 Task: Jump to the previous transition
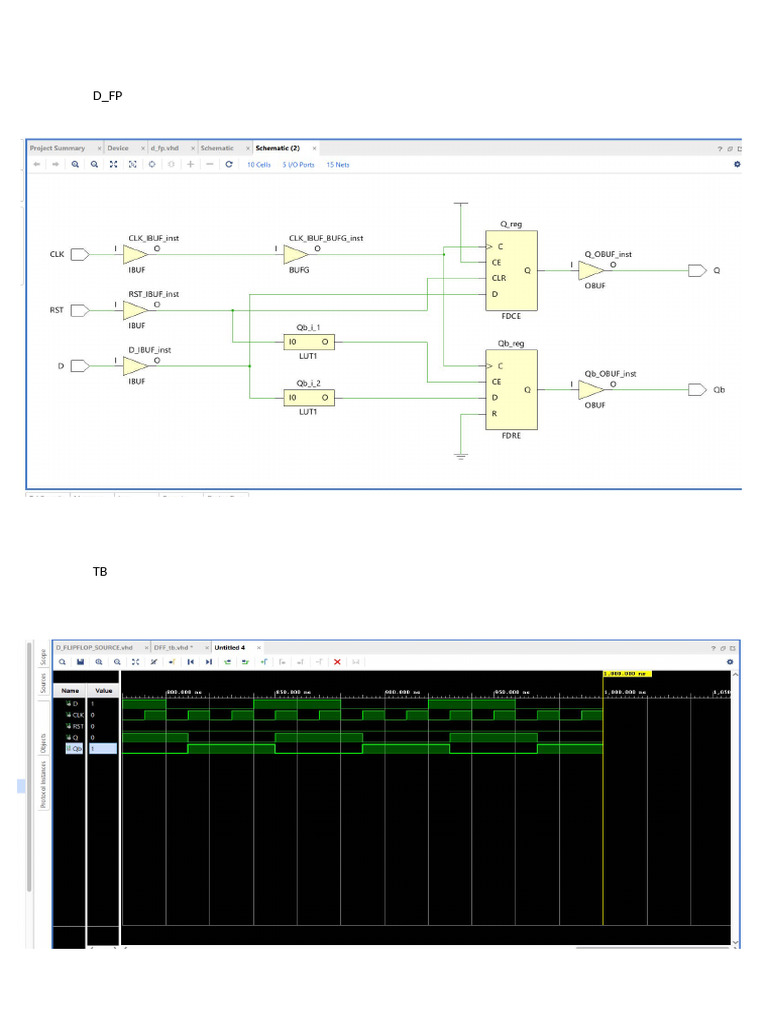pos(227,662)
